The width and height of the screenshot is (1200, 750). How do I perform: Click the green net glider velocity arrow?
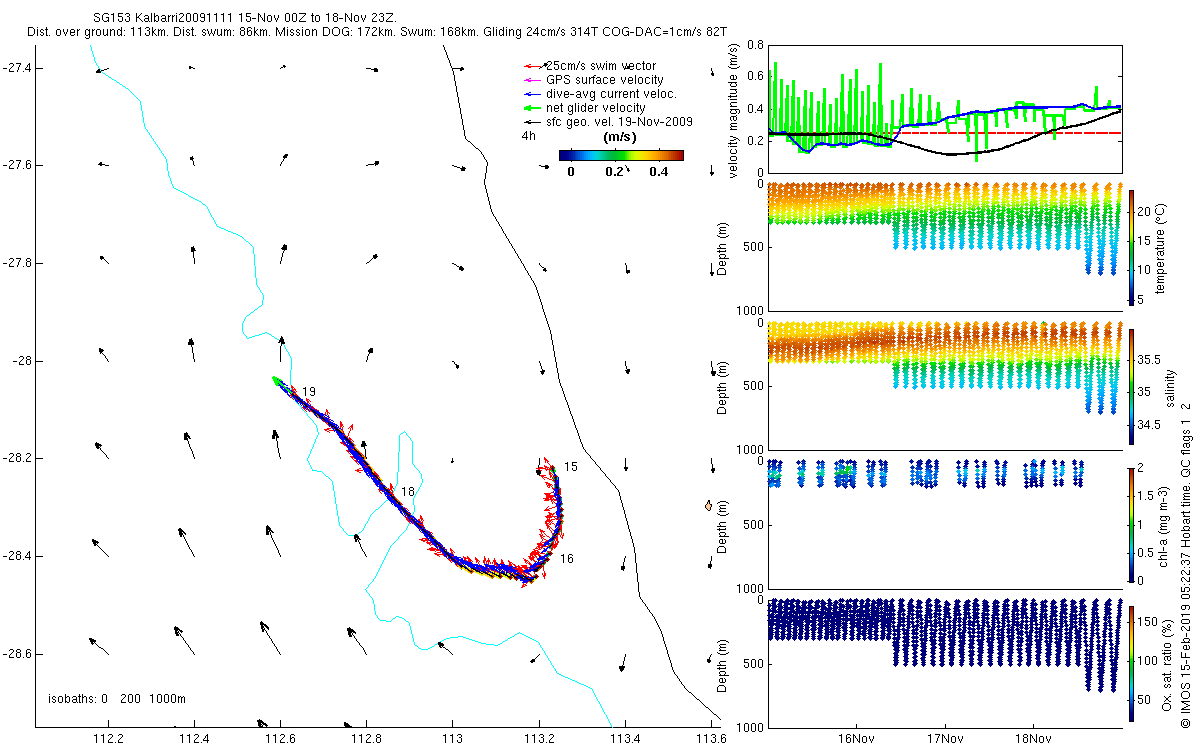coord(530,107)
